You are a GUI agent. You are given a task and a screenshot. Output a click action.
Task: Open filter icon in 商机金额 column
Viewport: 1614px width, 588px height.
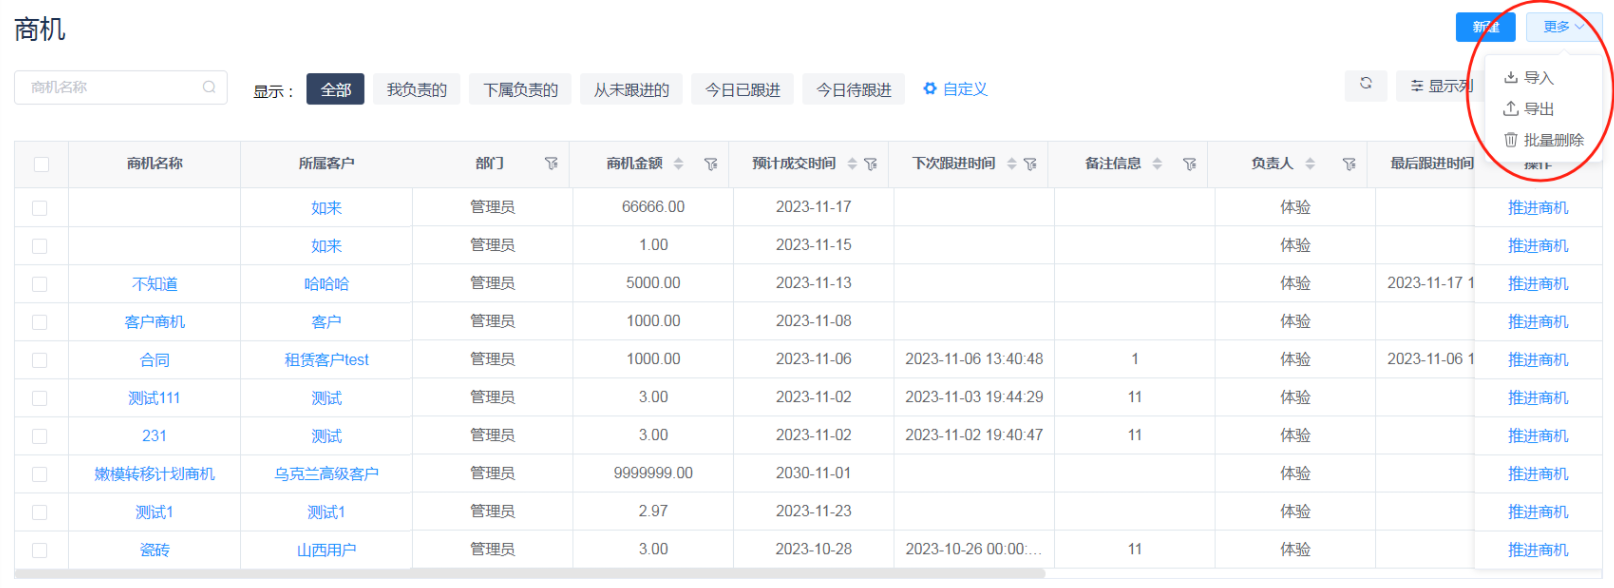(x=711, y=164)
